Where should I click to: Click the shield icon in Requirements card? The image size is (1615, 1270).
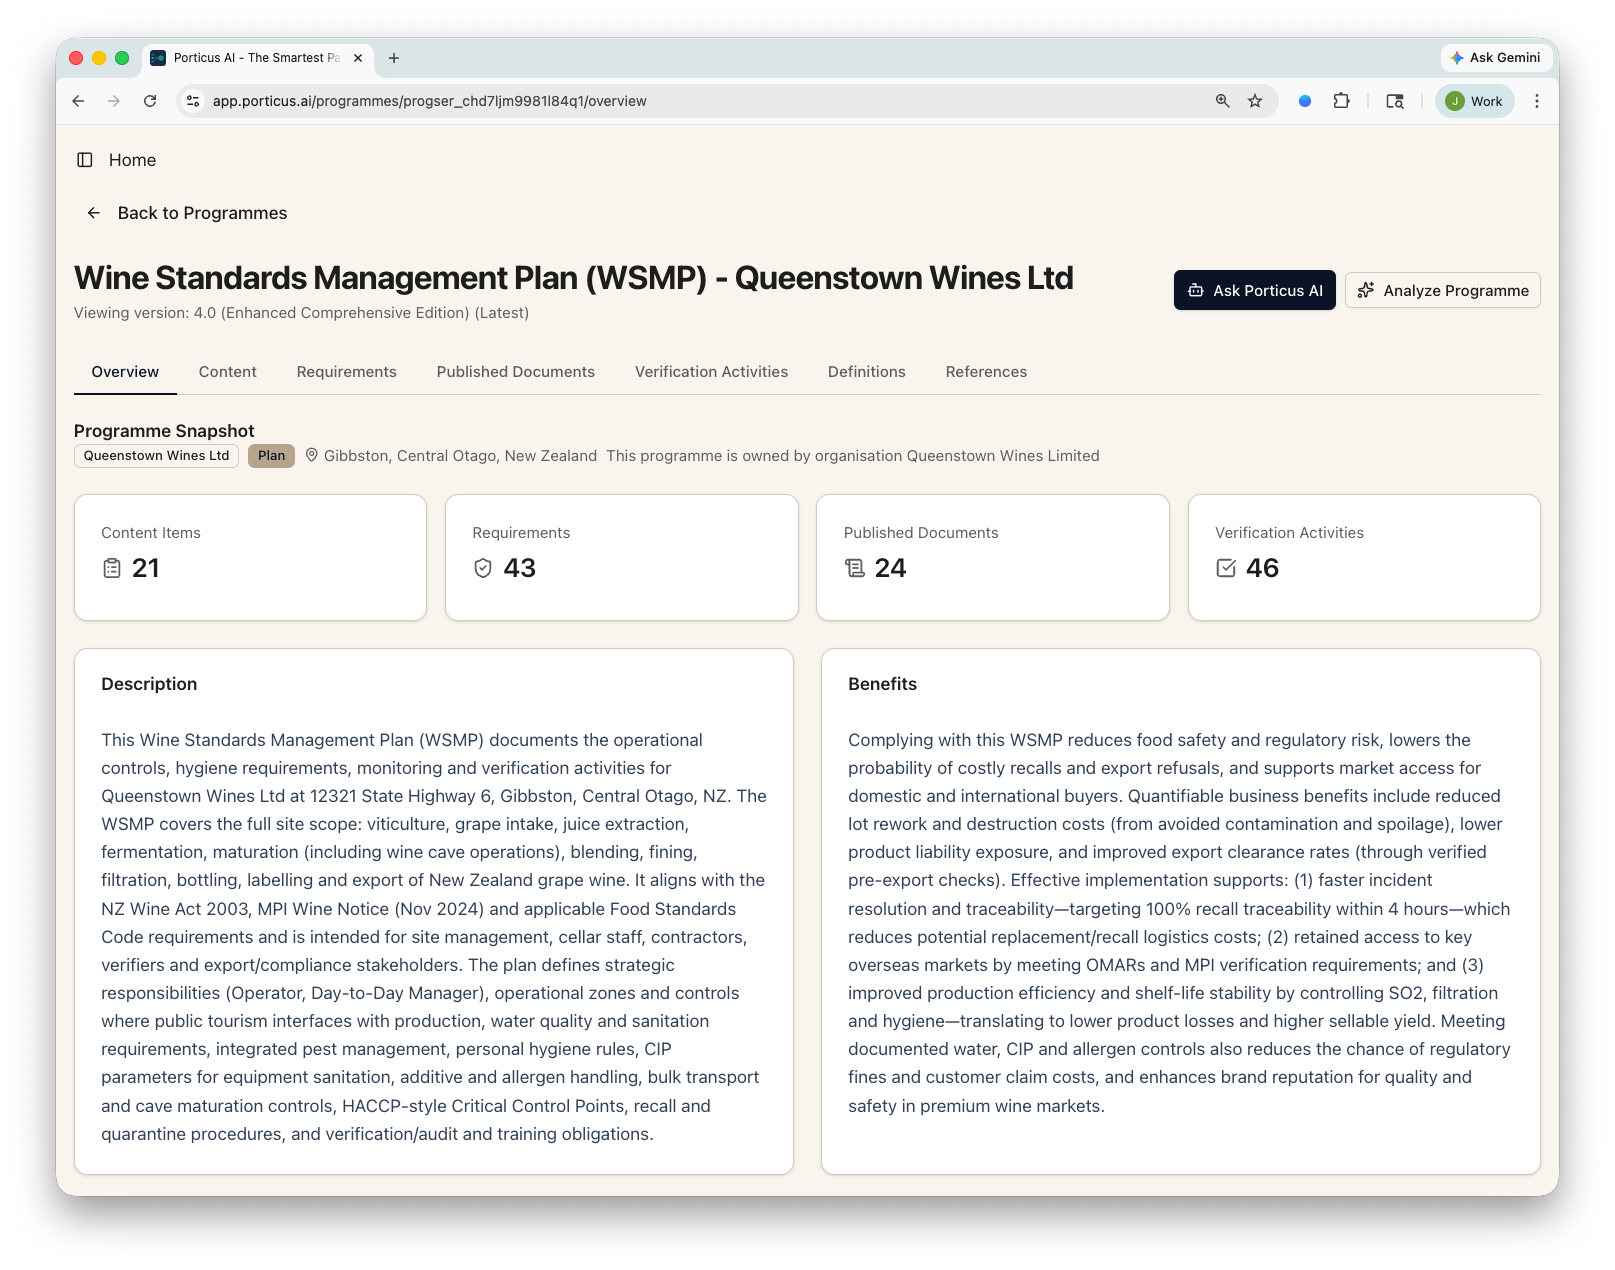click(483, 568)
